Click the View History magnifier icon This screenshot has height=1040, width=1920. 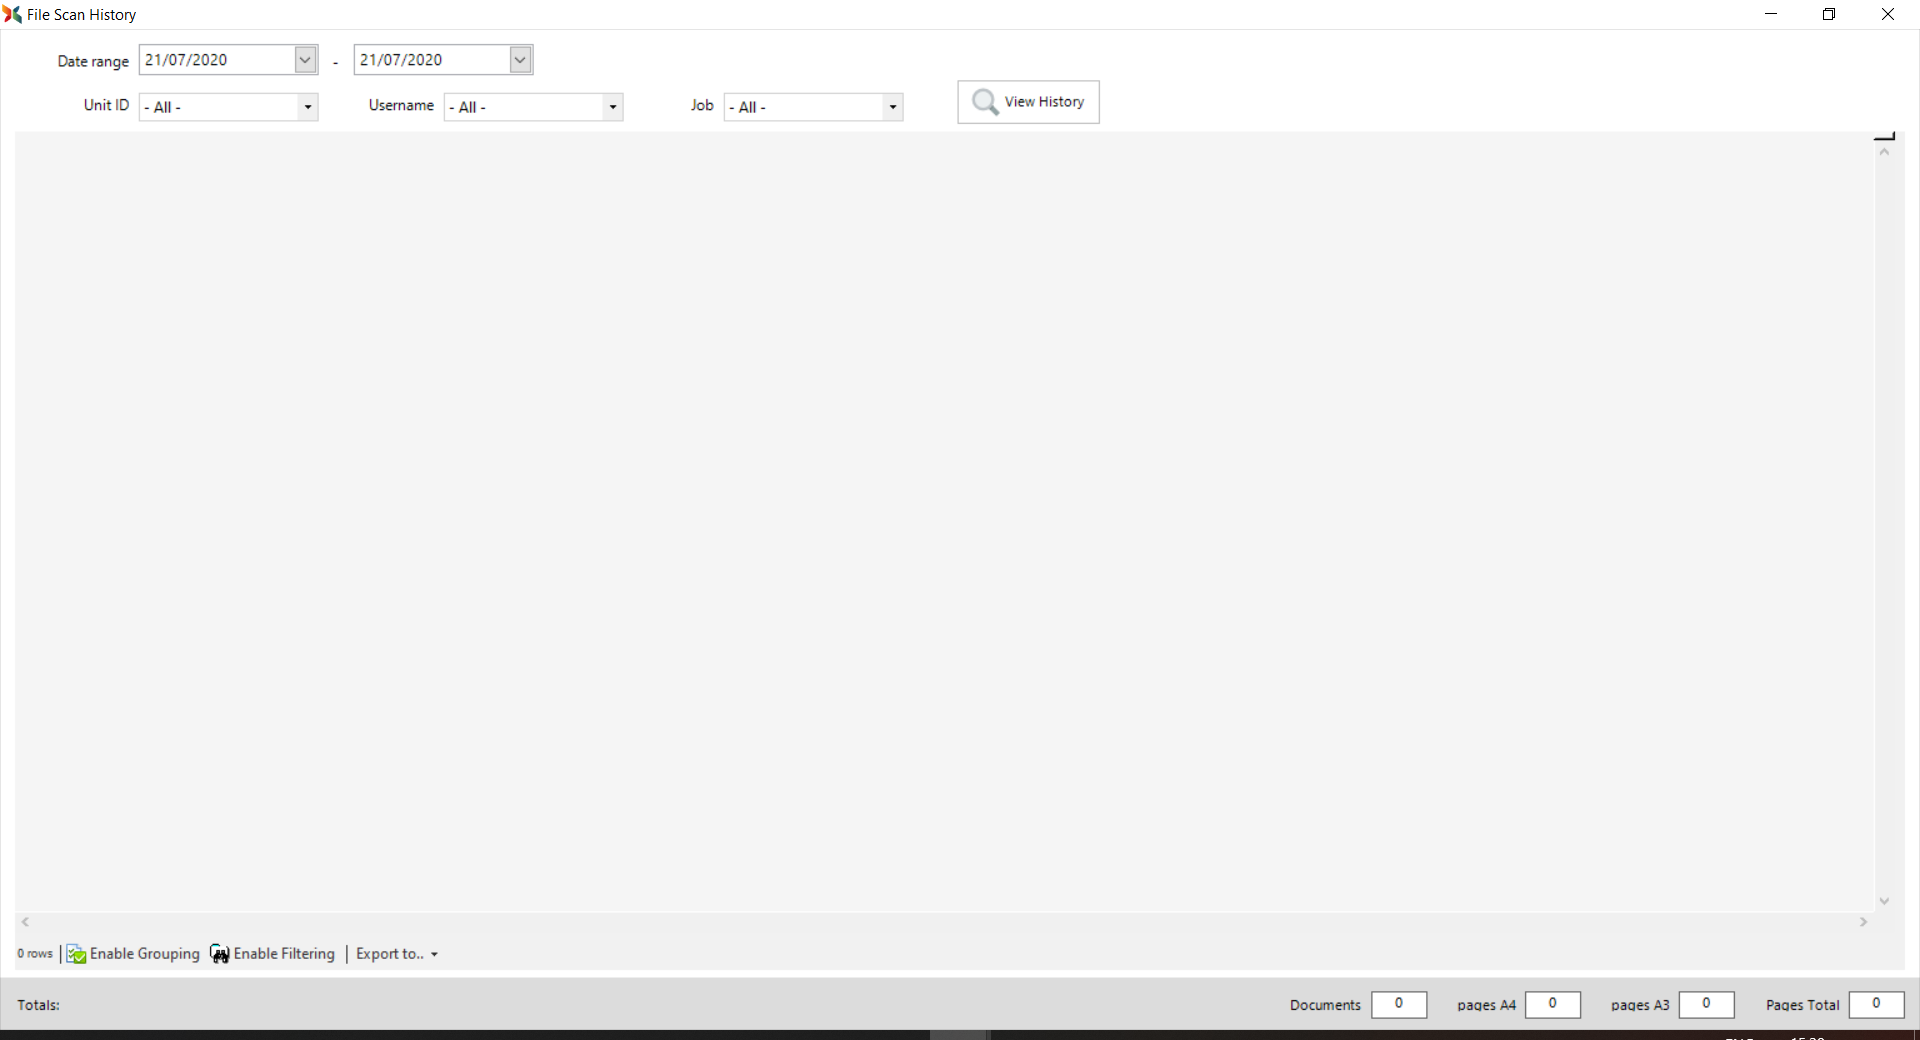coord(985,102)
